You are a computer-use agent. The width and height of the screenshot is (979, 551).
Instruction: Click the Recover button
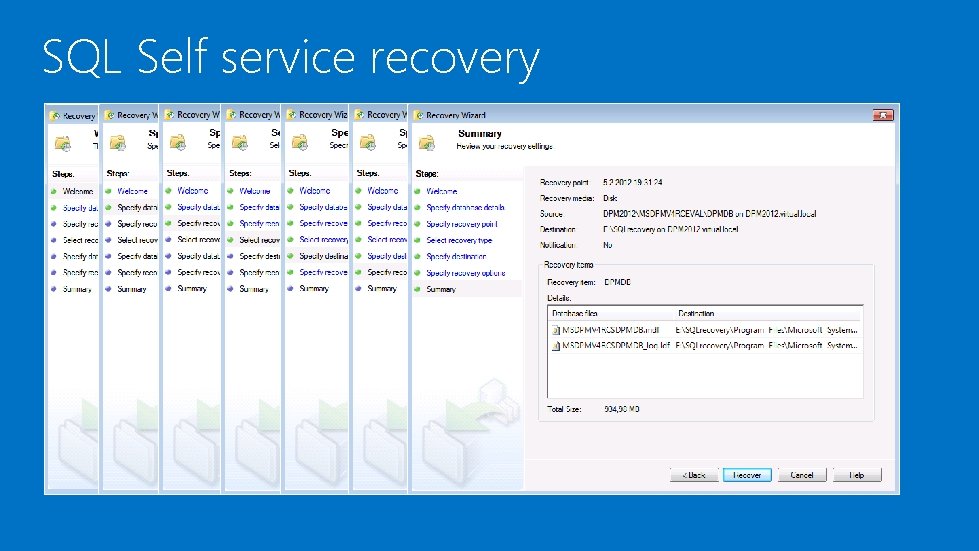747,475
